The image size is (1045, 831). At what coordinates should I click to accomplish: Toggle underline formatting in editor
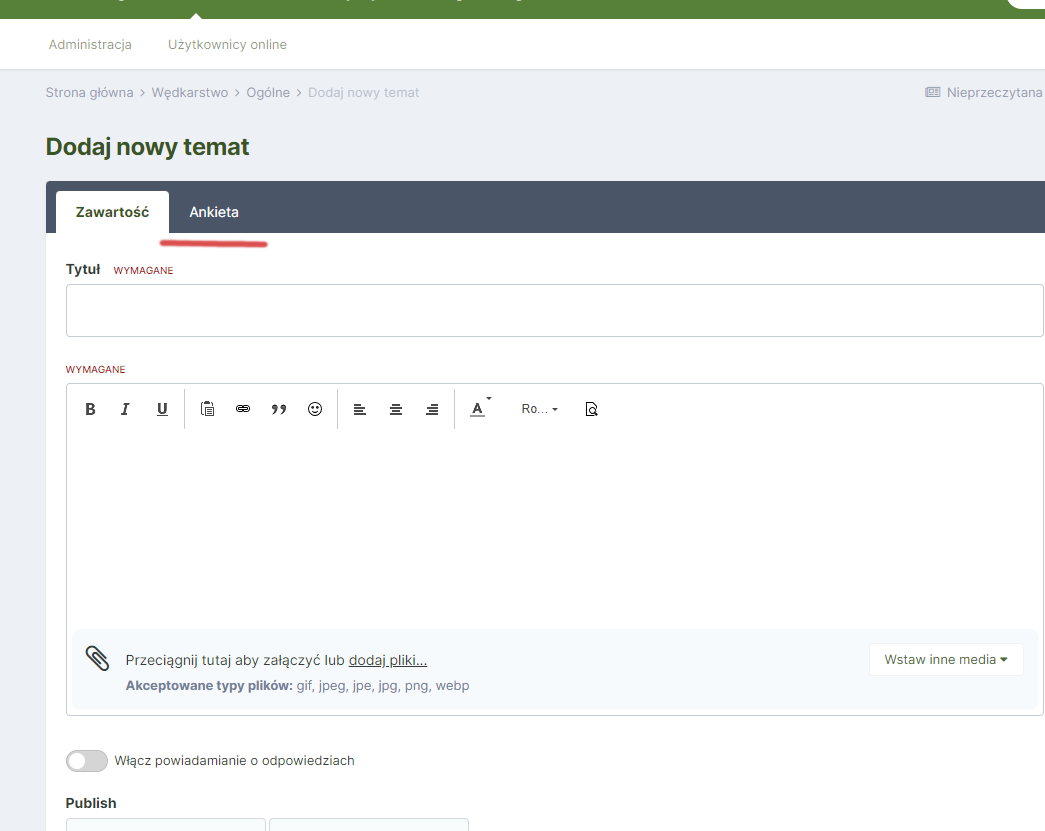pos(162,409)
